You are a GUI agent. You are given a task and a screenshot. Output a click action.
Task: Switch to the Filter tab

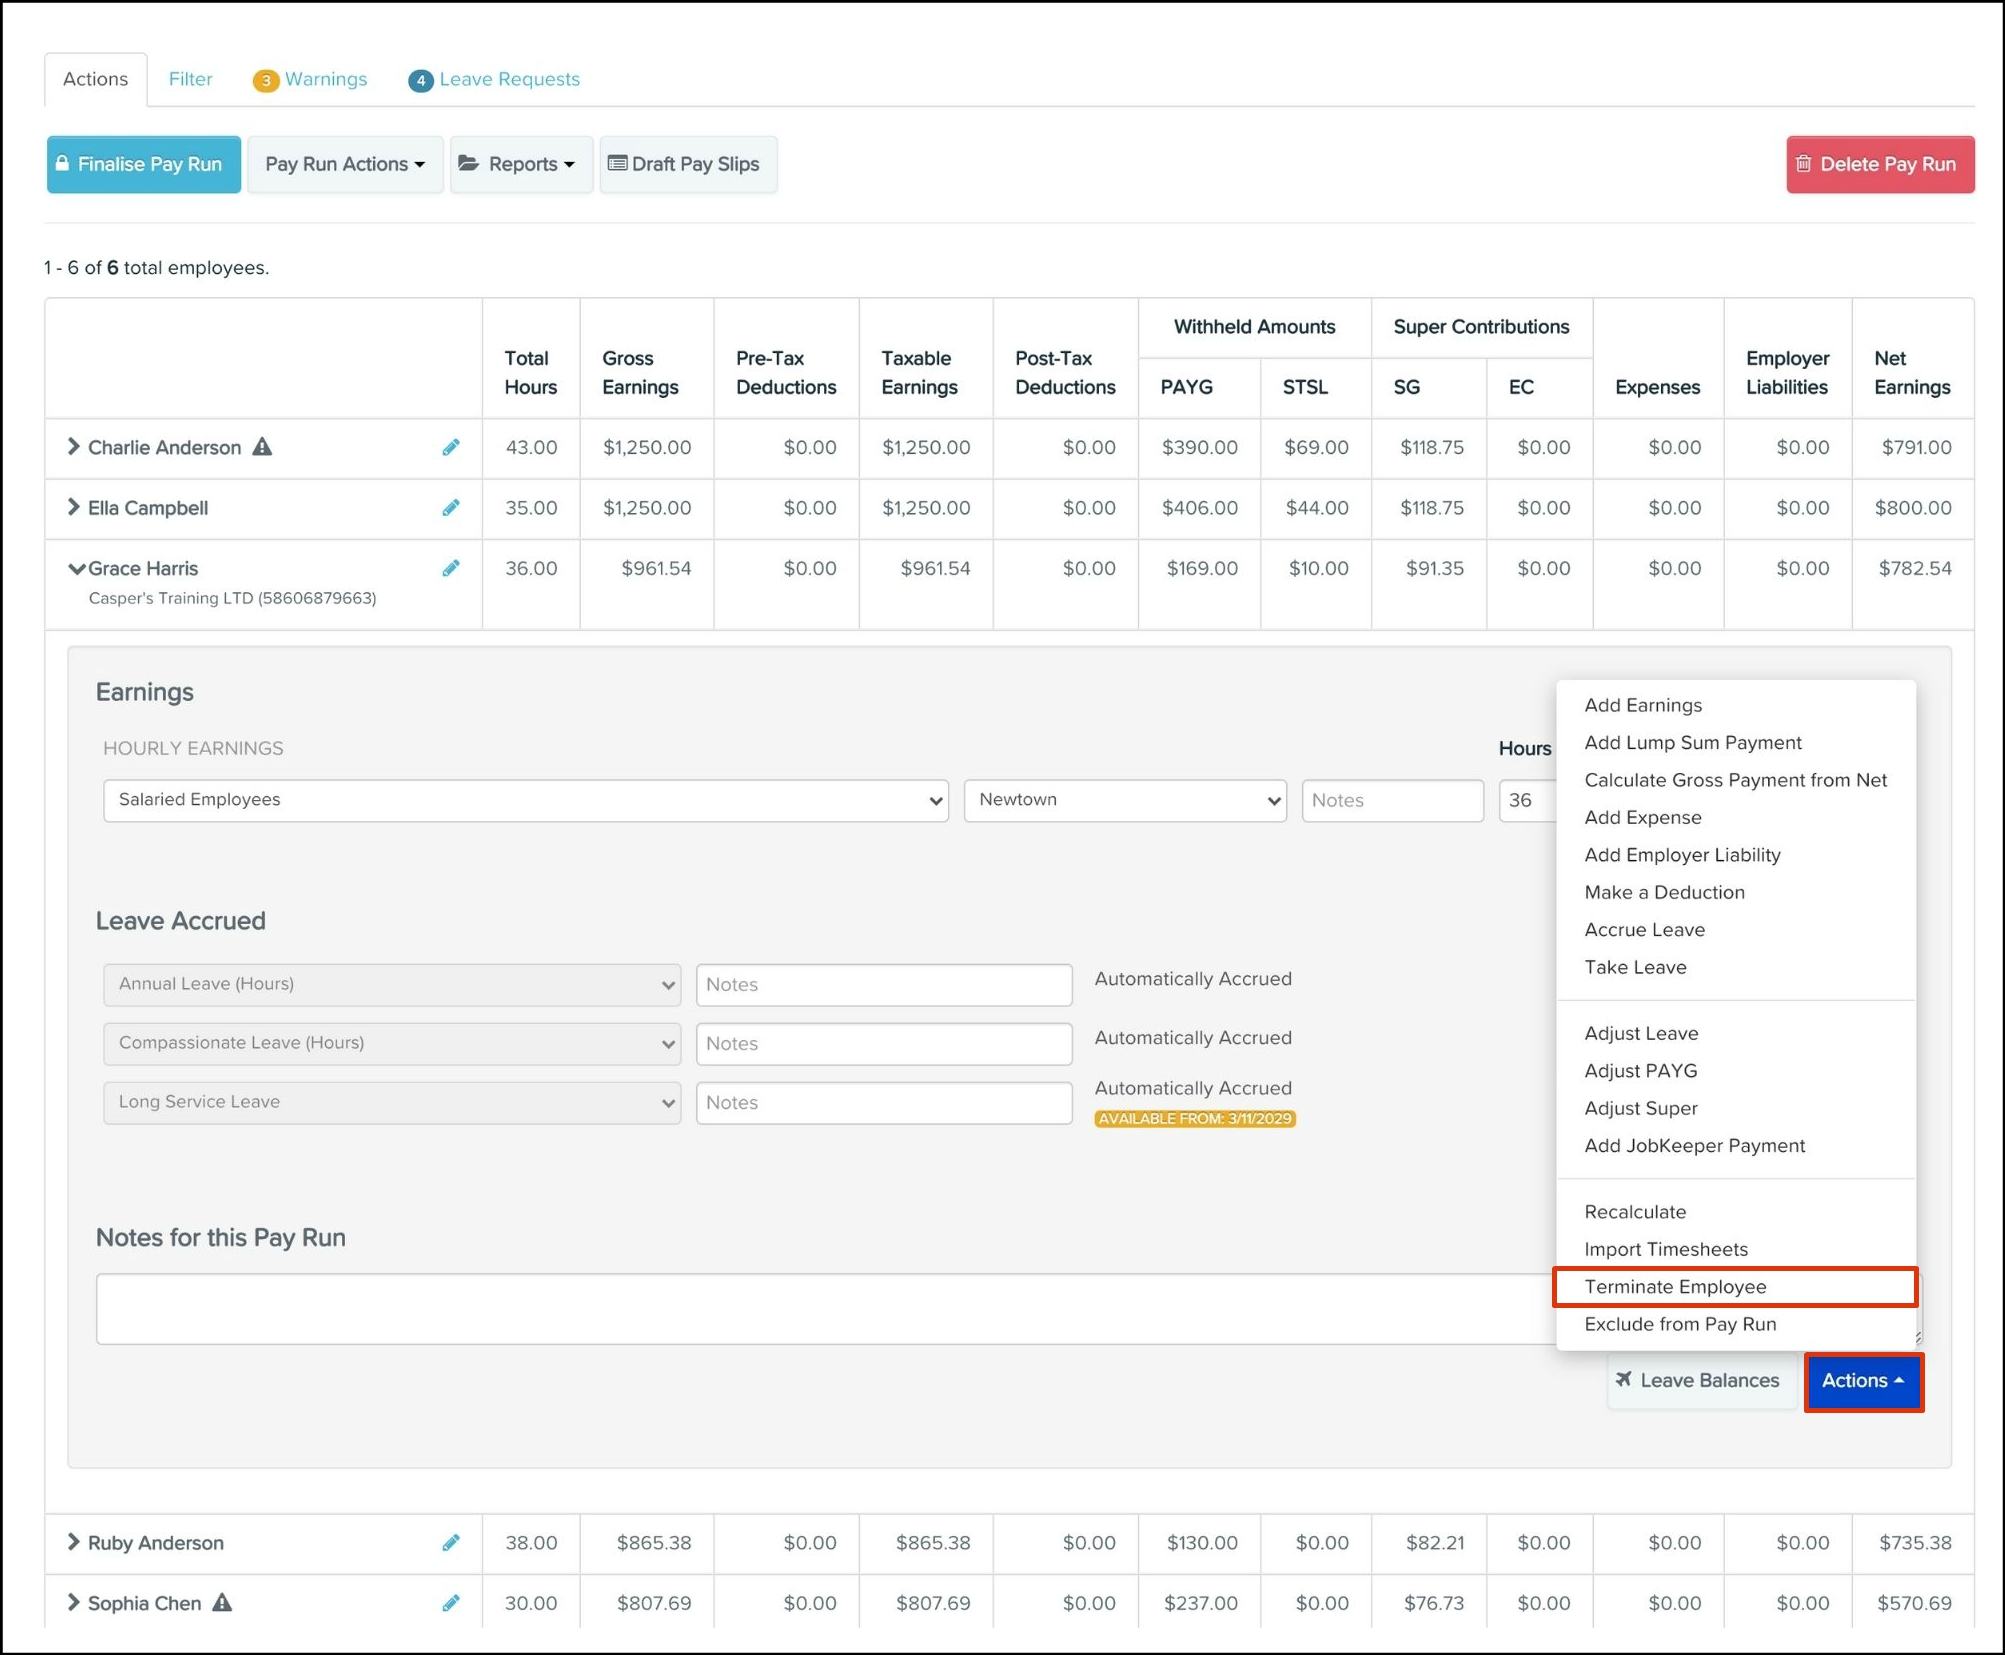click(190, 79)
